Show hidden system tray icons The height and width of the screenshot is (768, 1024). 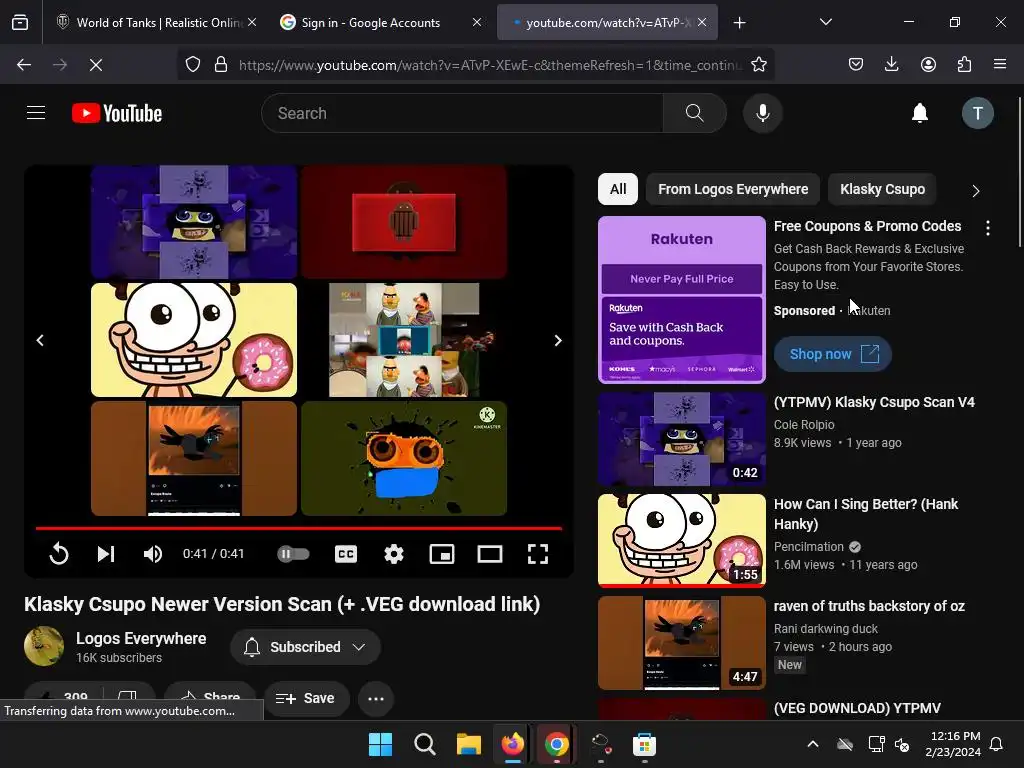pos(813,744)
